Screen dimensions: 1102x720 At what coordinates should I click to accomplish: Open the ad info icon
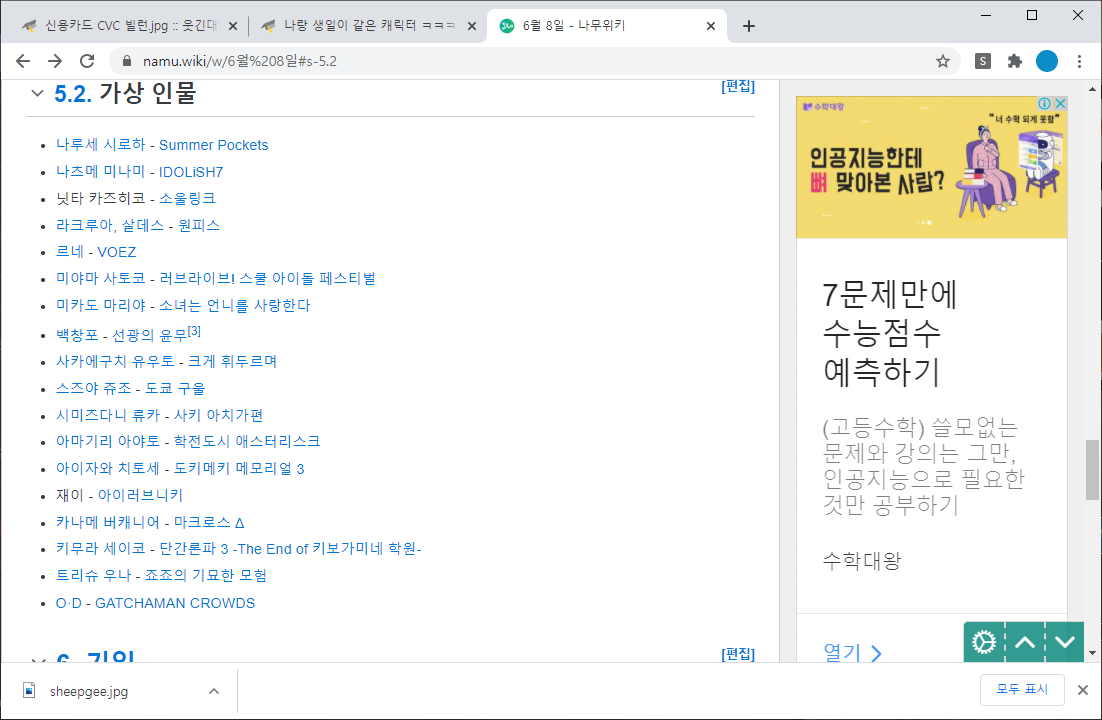[x=1044, y=103]
